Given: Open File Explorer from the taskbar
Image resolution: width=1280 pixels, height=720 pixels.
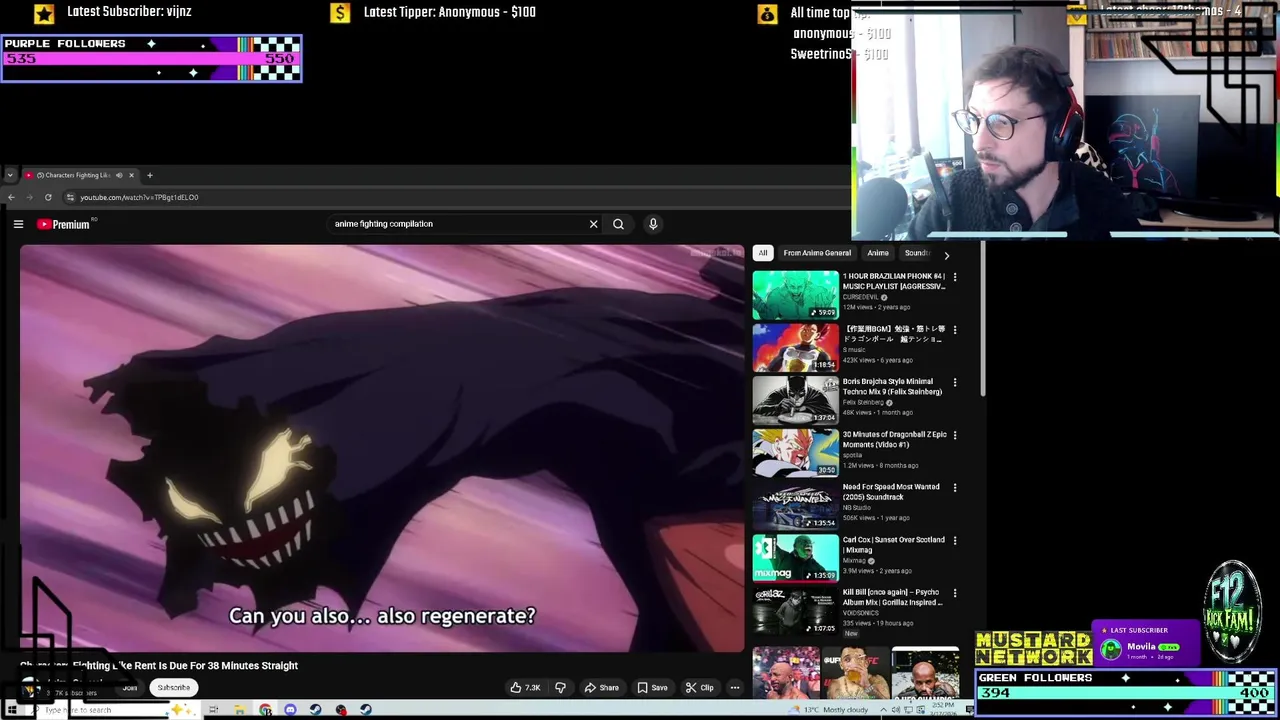Looking at the screenshot, I should [x=240, y=710].
